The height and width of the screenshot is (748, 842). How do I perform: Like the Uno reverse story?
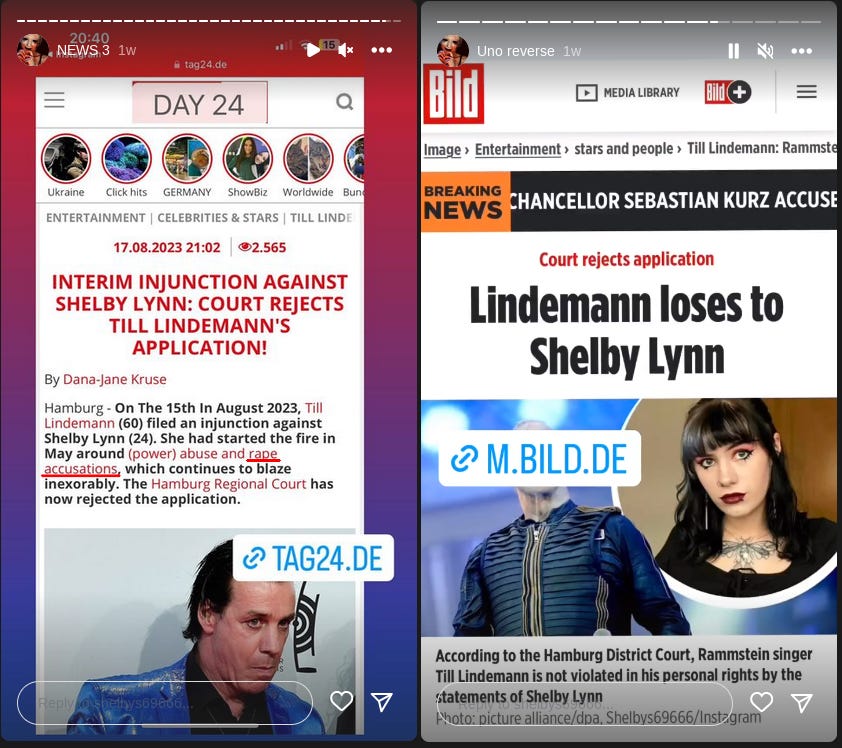coord(761,702)
